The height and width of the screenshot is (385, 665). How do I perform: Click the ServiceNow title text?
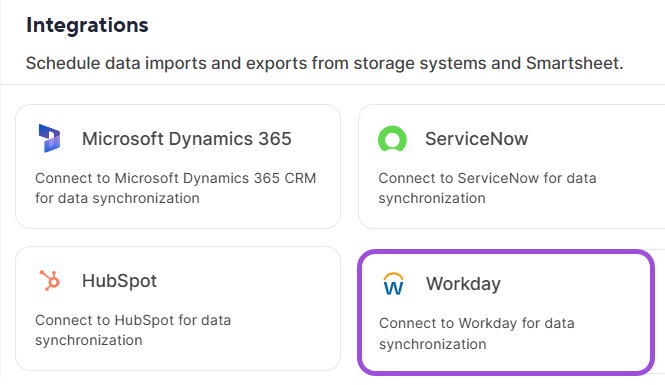point(477,139)
